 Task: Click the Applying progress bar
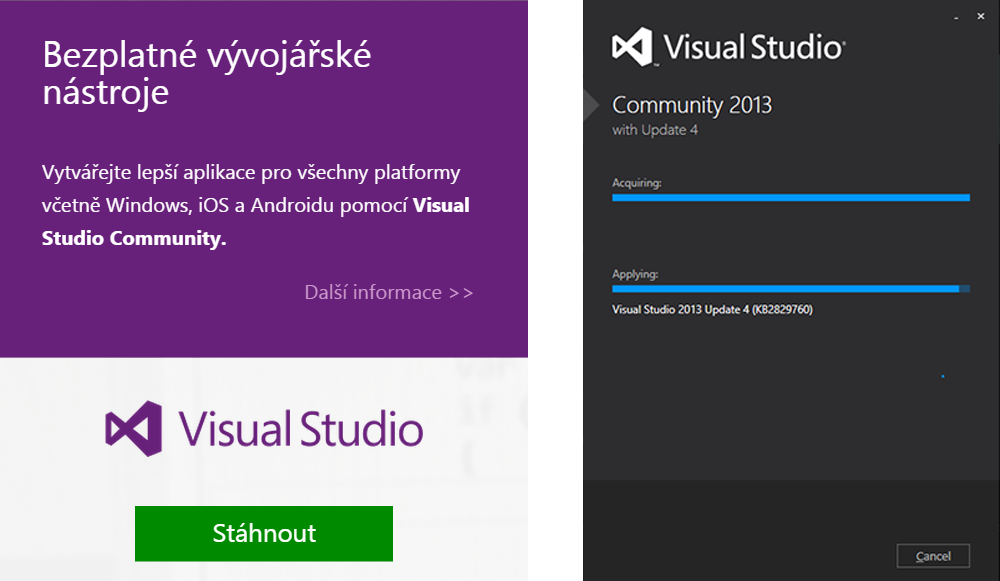tap(791, 289)
